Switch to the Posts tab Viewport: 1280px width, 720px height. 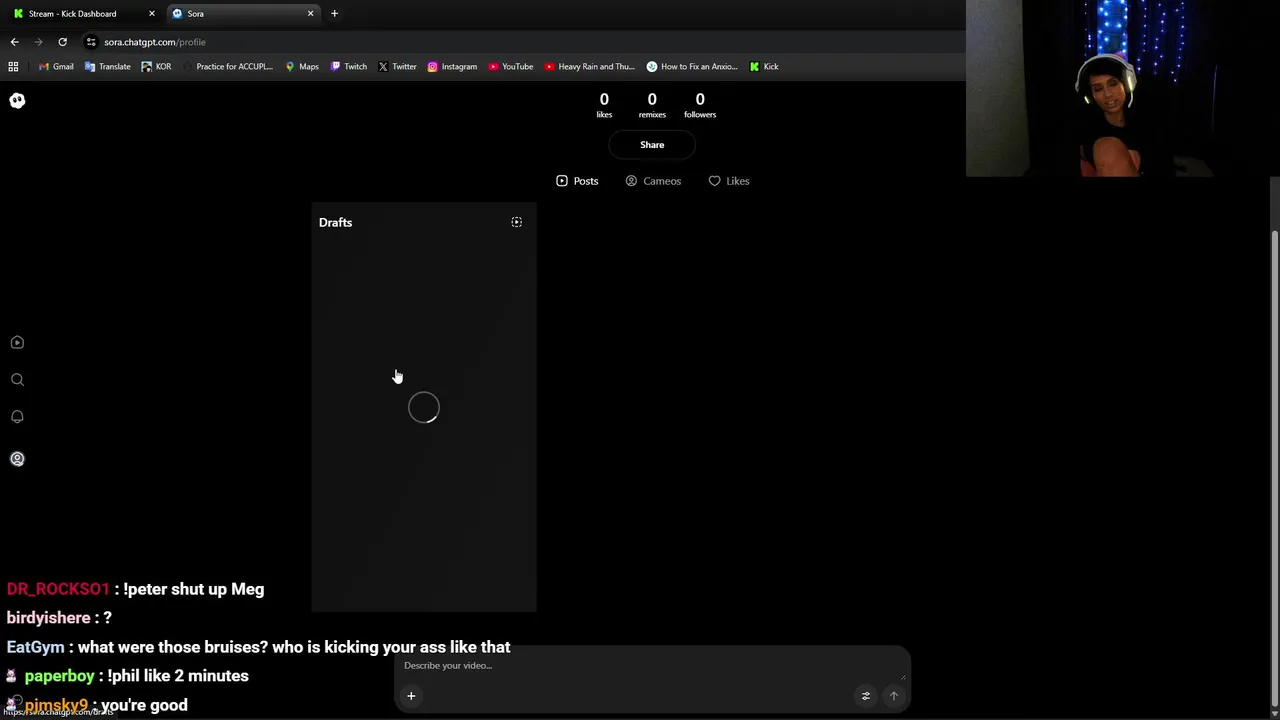pos(577,181)
